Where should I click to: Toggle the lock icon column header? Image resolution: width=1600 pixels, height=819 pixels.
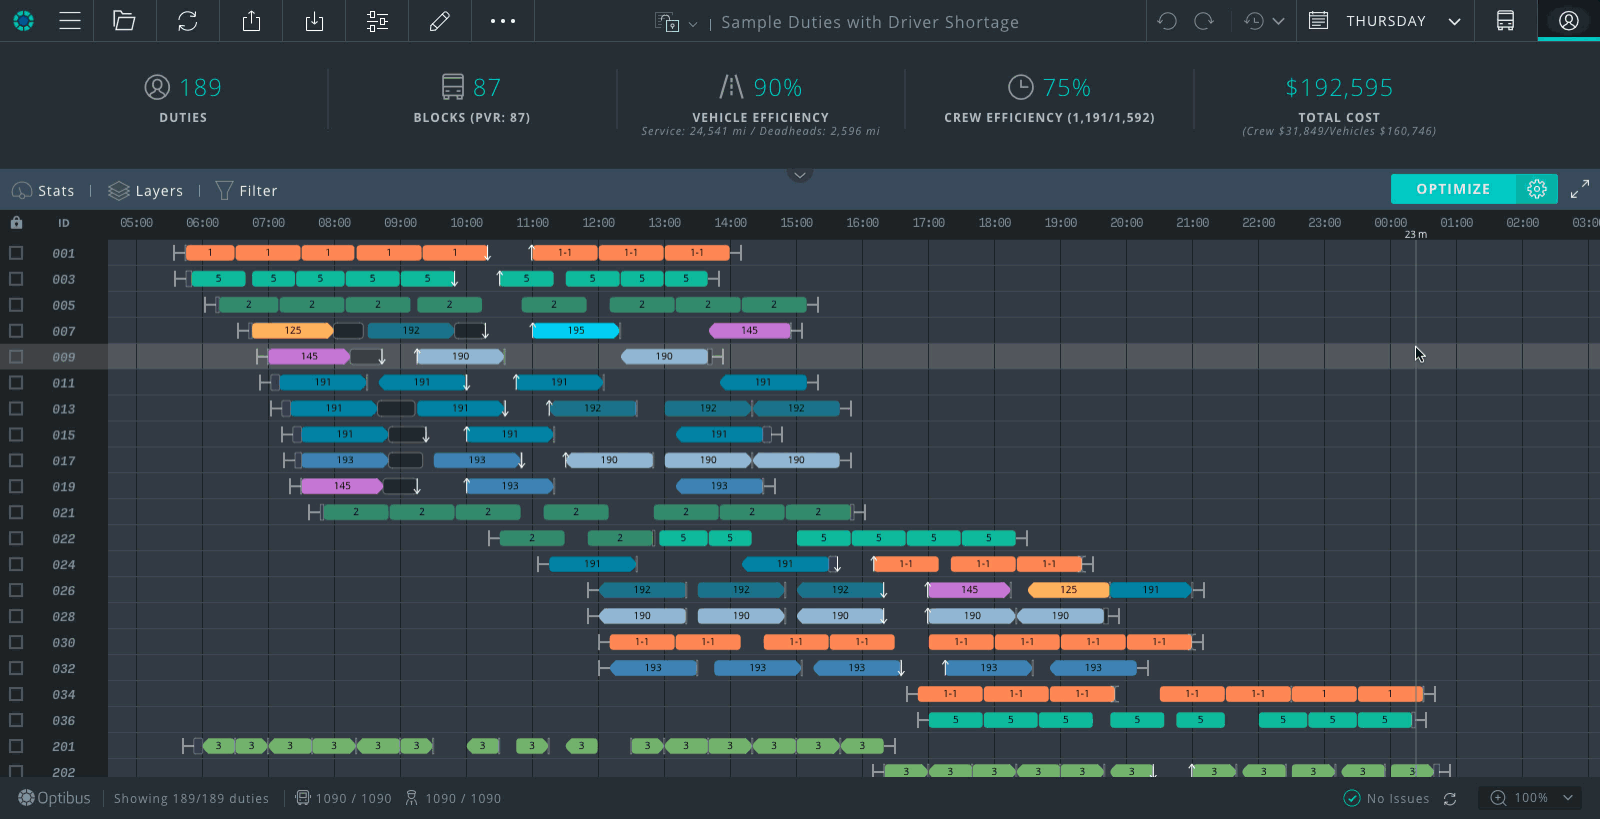[16, 223]
